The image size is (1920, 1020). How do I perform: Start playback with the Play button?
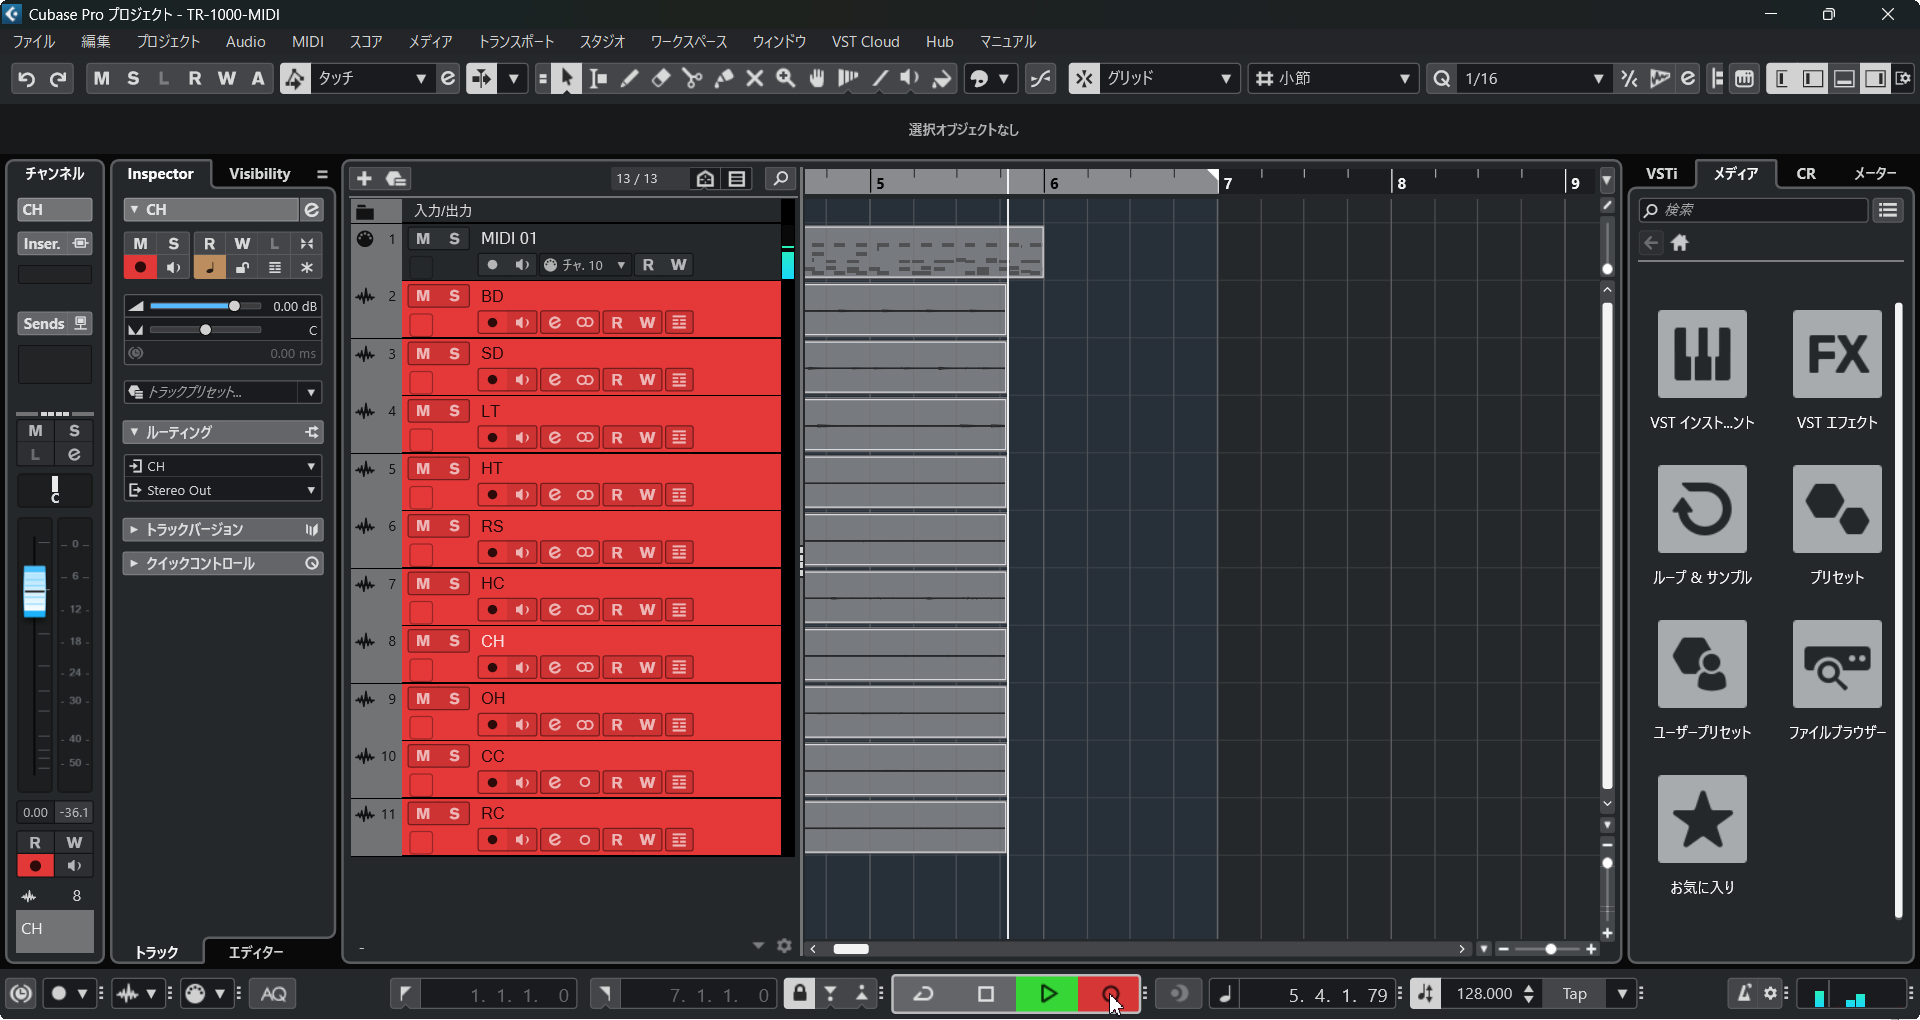(1047, 994)
